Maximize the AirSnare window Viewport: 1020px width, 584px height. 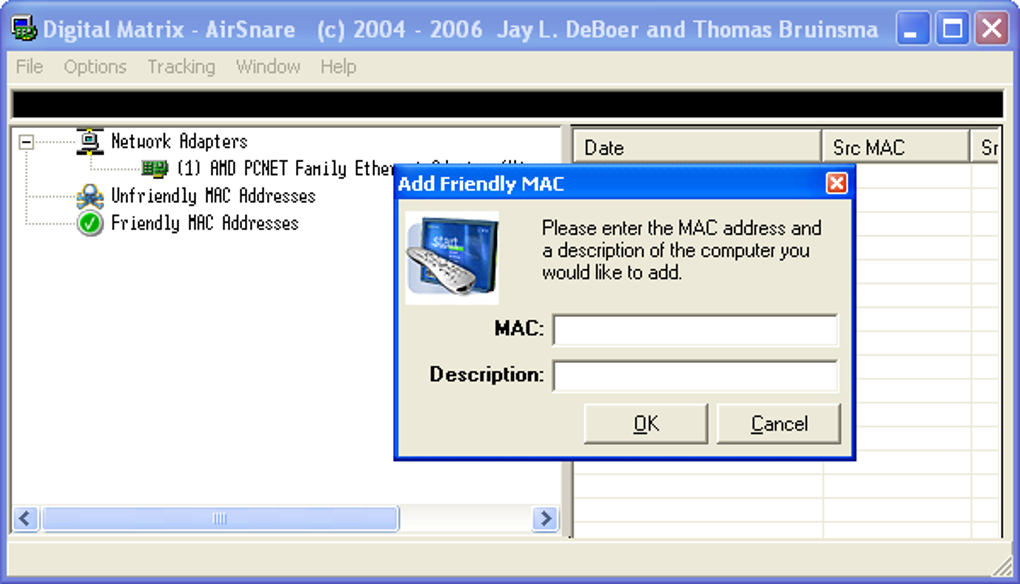[952, 29]
